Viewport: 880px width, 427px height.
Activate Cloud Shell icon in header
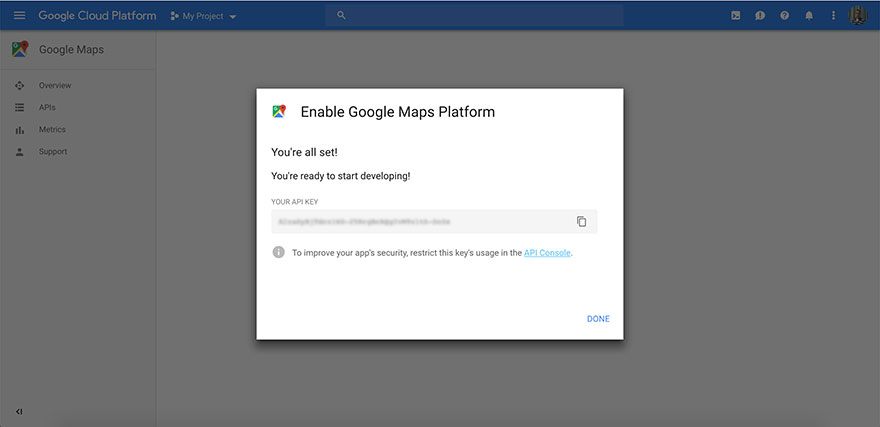pyautogui.click(x=735, y=16)
